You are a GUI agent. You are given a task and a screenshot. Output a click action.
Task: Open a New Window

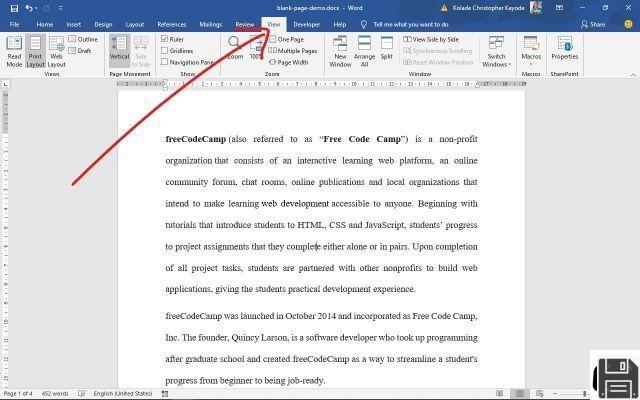(340, 51)
